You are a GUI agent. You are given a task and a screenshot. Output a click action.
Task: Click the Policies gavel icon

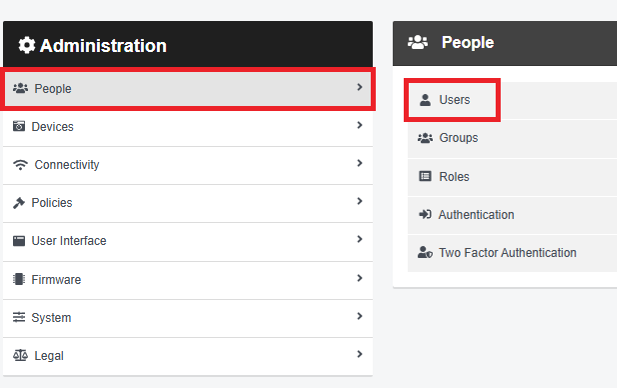point(19,203)
